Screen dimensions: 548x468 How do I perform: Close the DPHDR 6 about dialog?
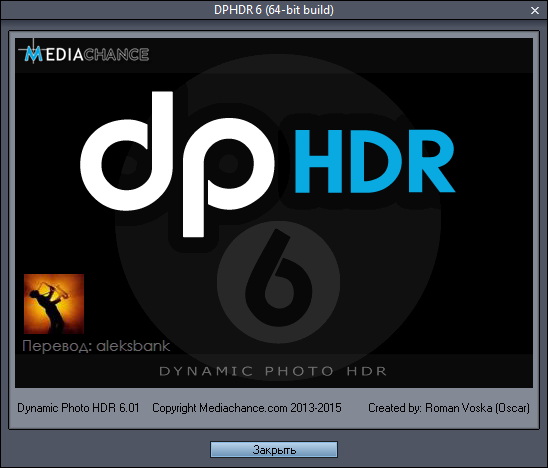click(535, 11)
